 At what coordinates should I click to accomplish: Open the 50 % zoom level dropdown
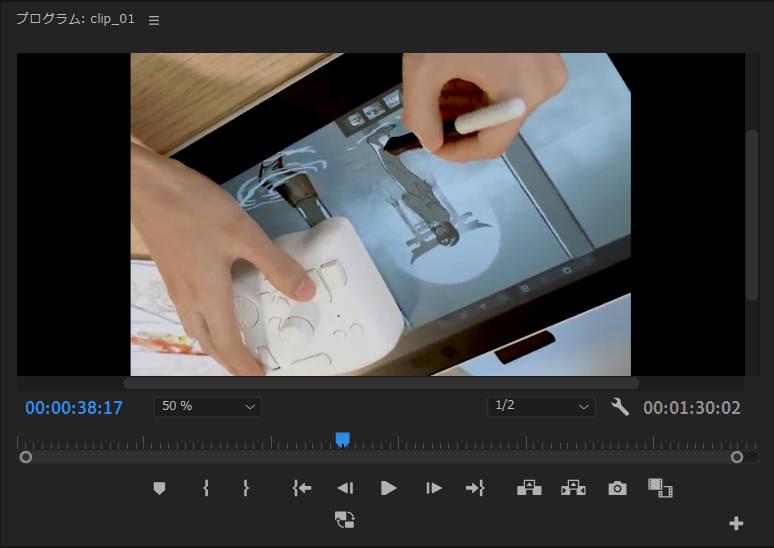click(x=207, y=406)
